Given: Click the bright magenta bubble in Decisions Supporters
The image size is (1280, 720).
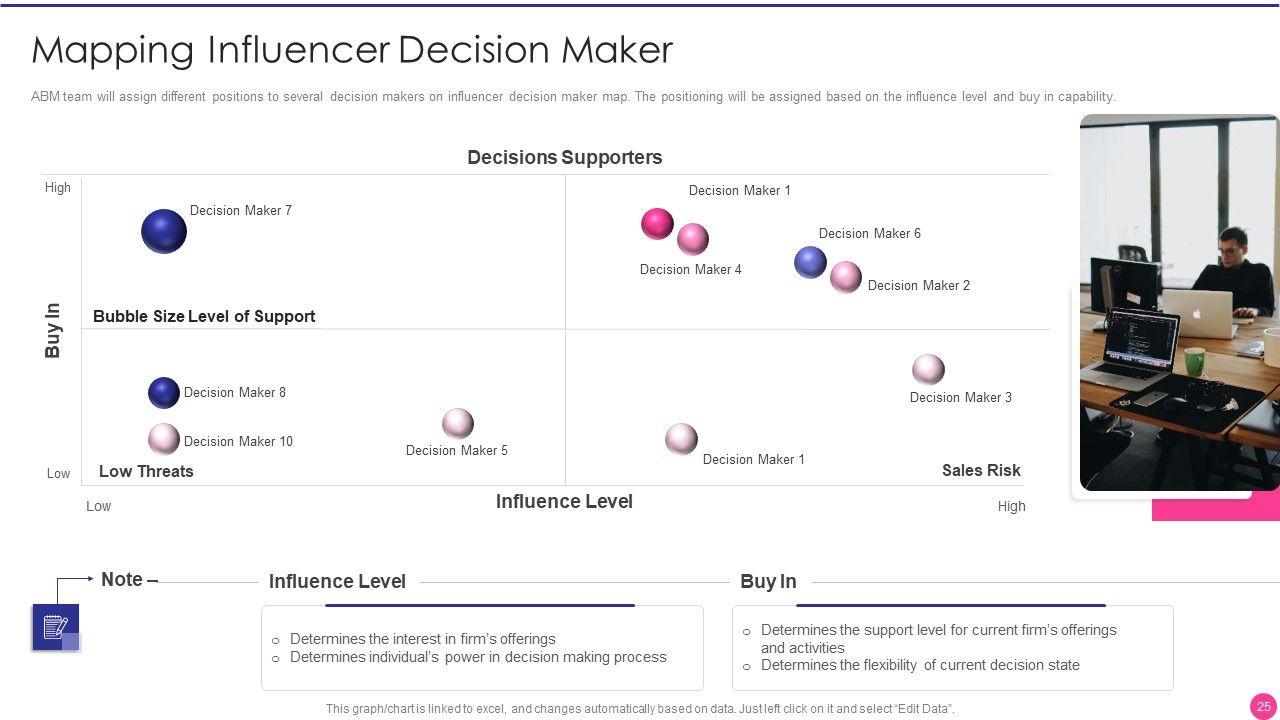Looking at the screenshot, I should (x=657, y=223).
